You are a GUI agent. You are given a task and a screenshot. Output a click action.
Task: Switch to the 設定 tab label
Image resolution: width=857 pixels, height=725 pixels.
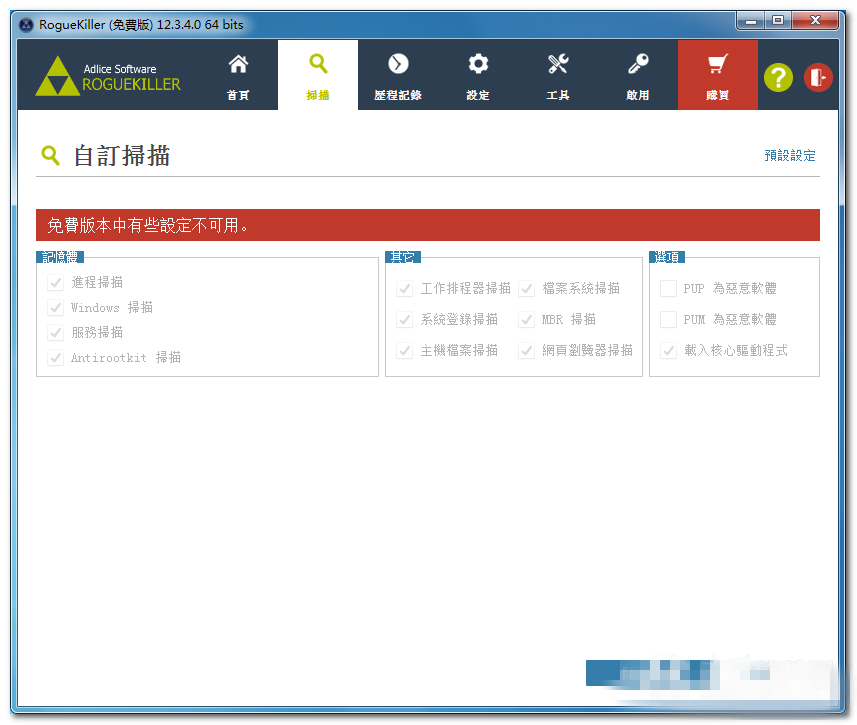(x=478, y=95)
